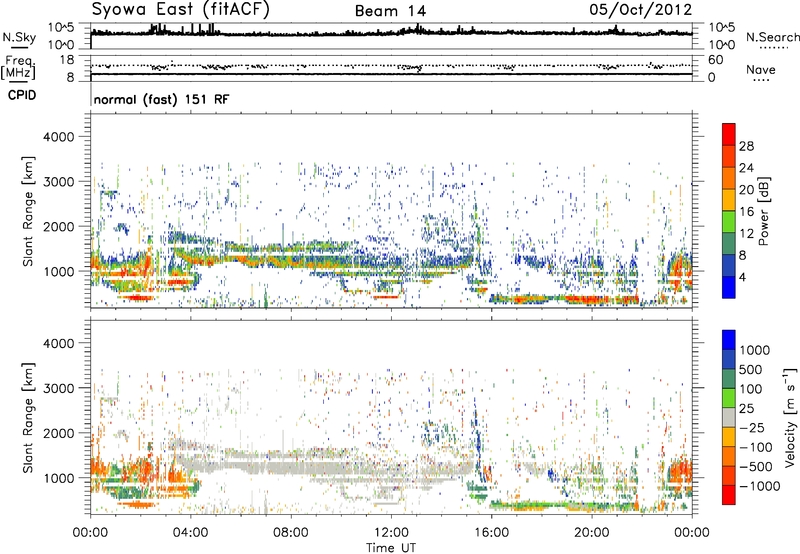Click 'normal (fast) 151 RF' text
The width and height of the screenshot is (800, 554).
click(162, 99)
